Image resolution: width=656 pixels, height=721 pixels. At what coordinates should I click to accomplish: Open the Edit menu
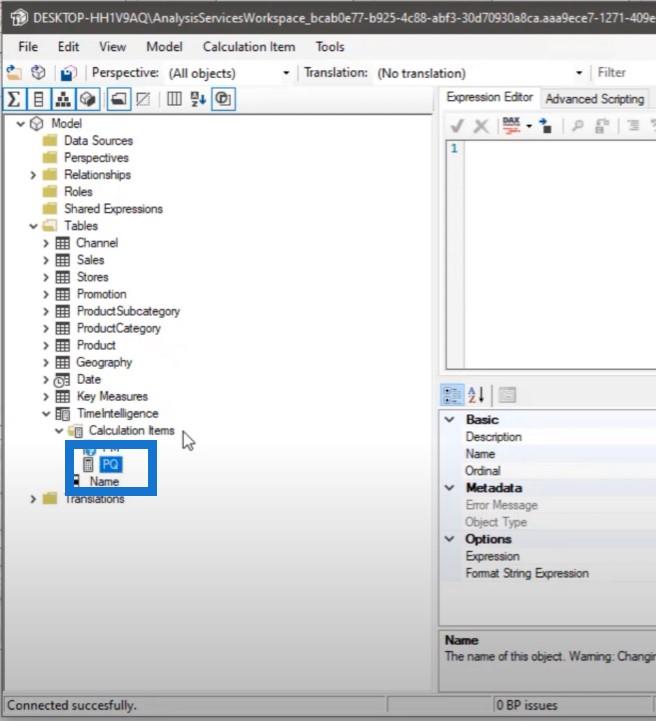(x=68, y=47)
